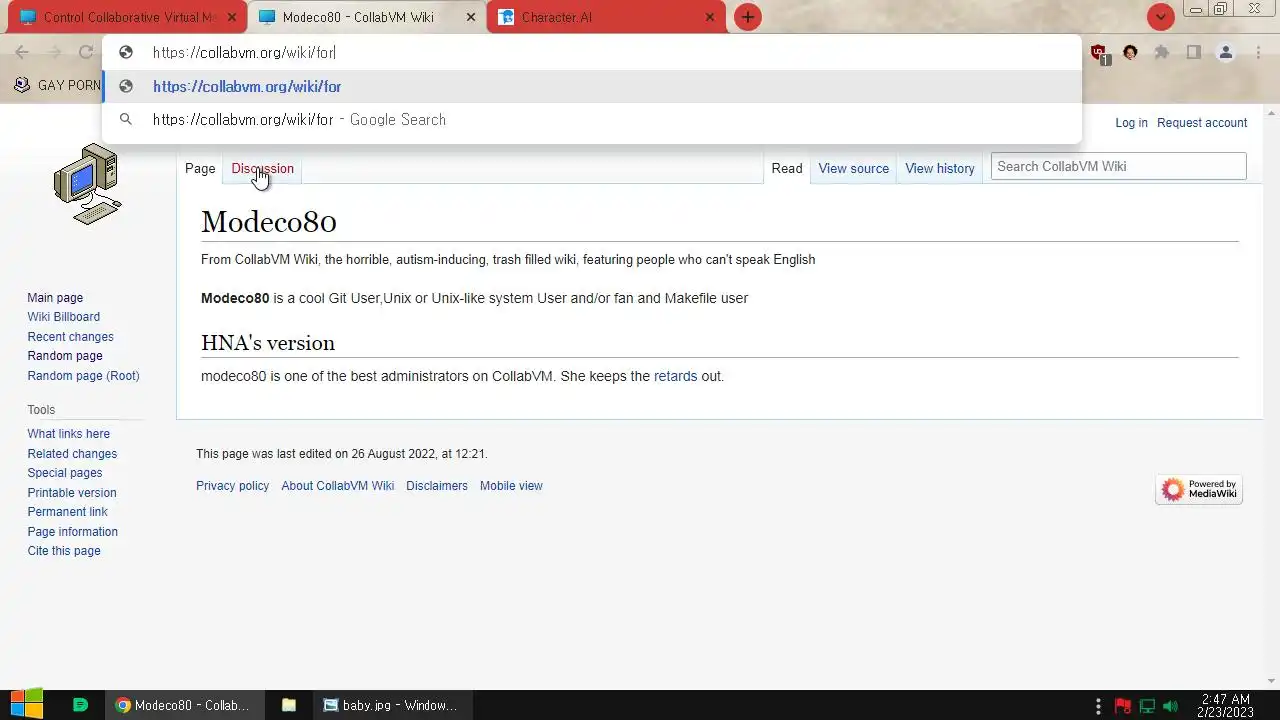
Task: Click the network tray icon
Action: click(1147, 706)
